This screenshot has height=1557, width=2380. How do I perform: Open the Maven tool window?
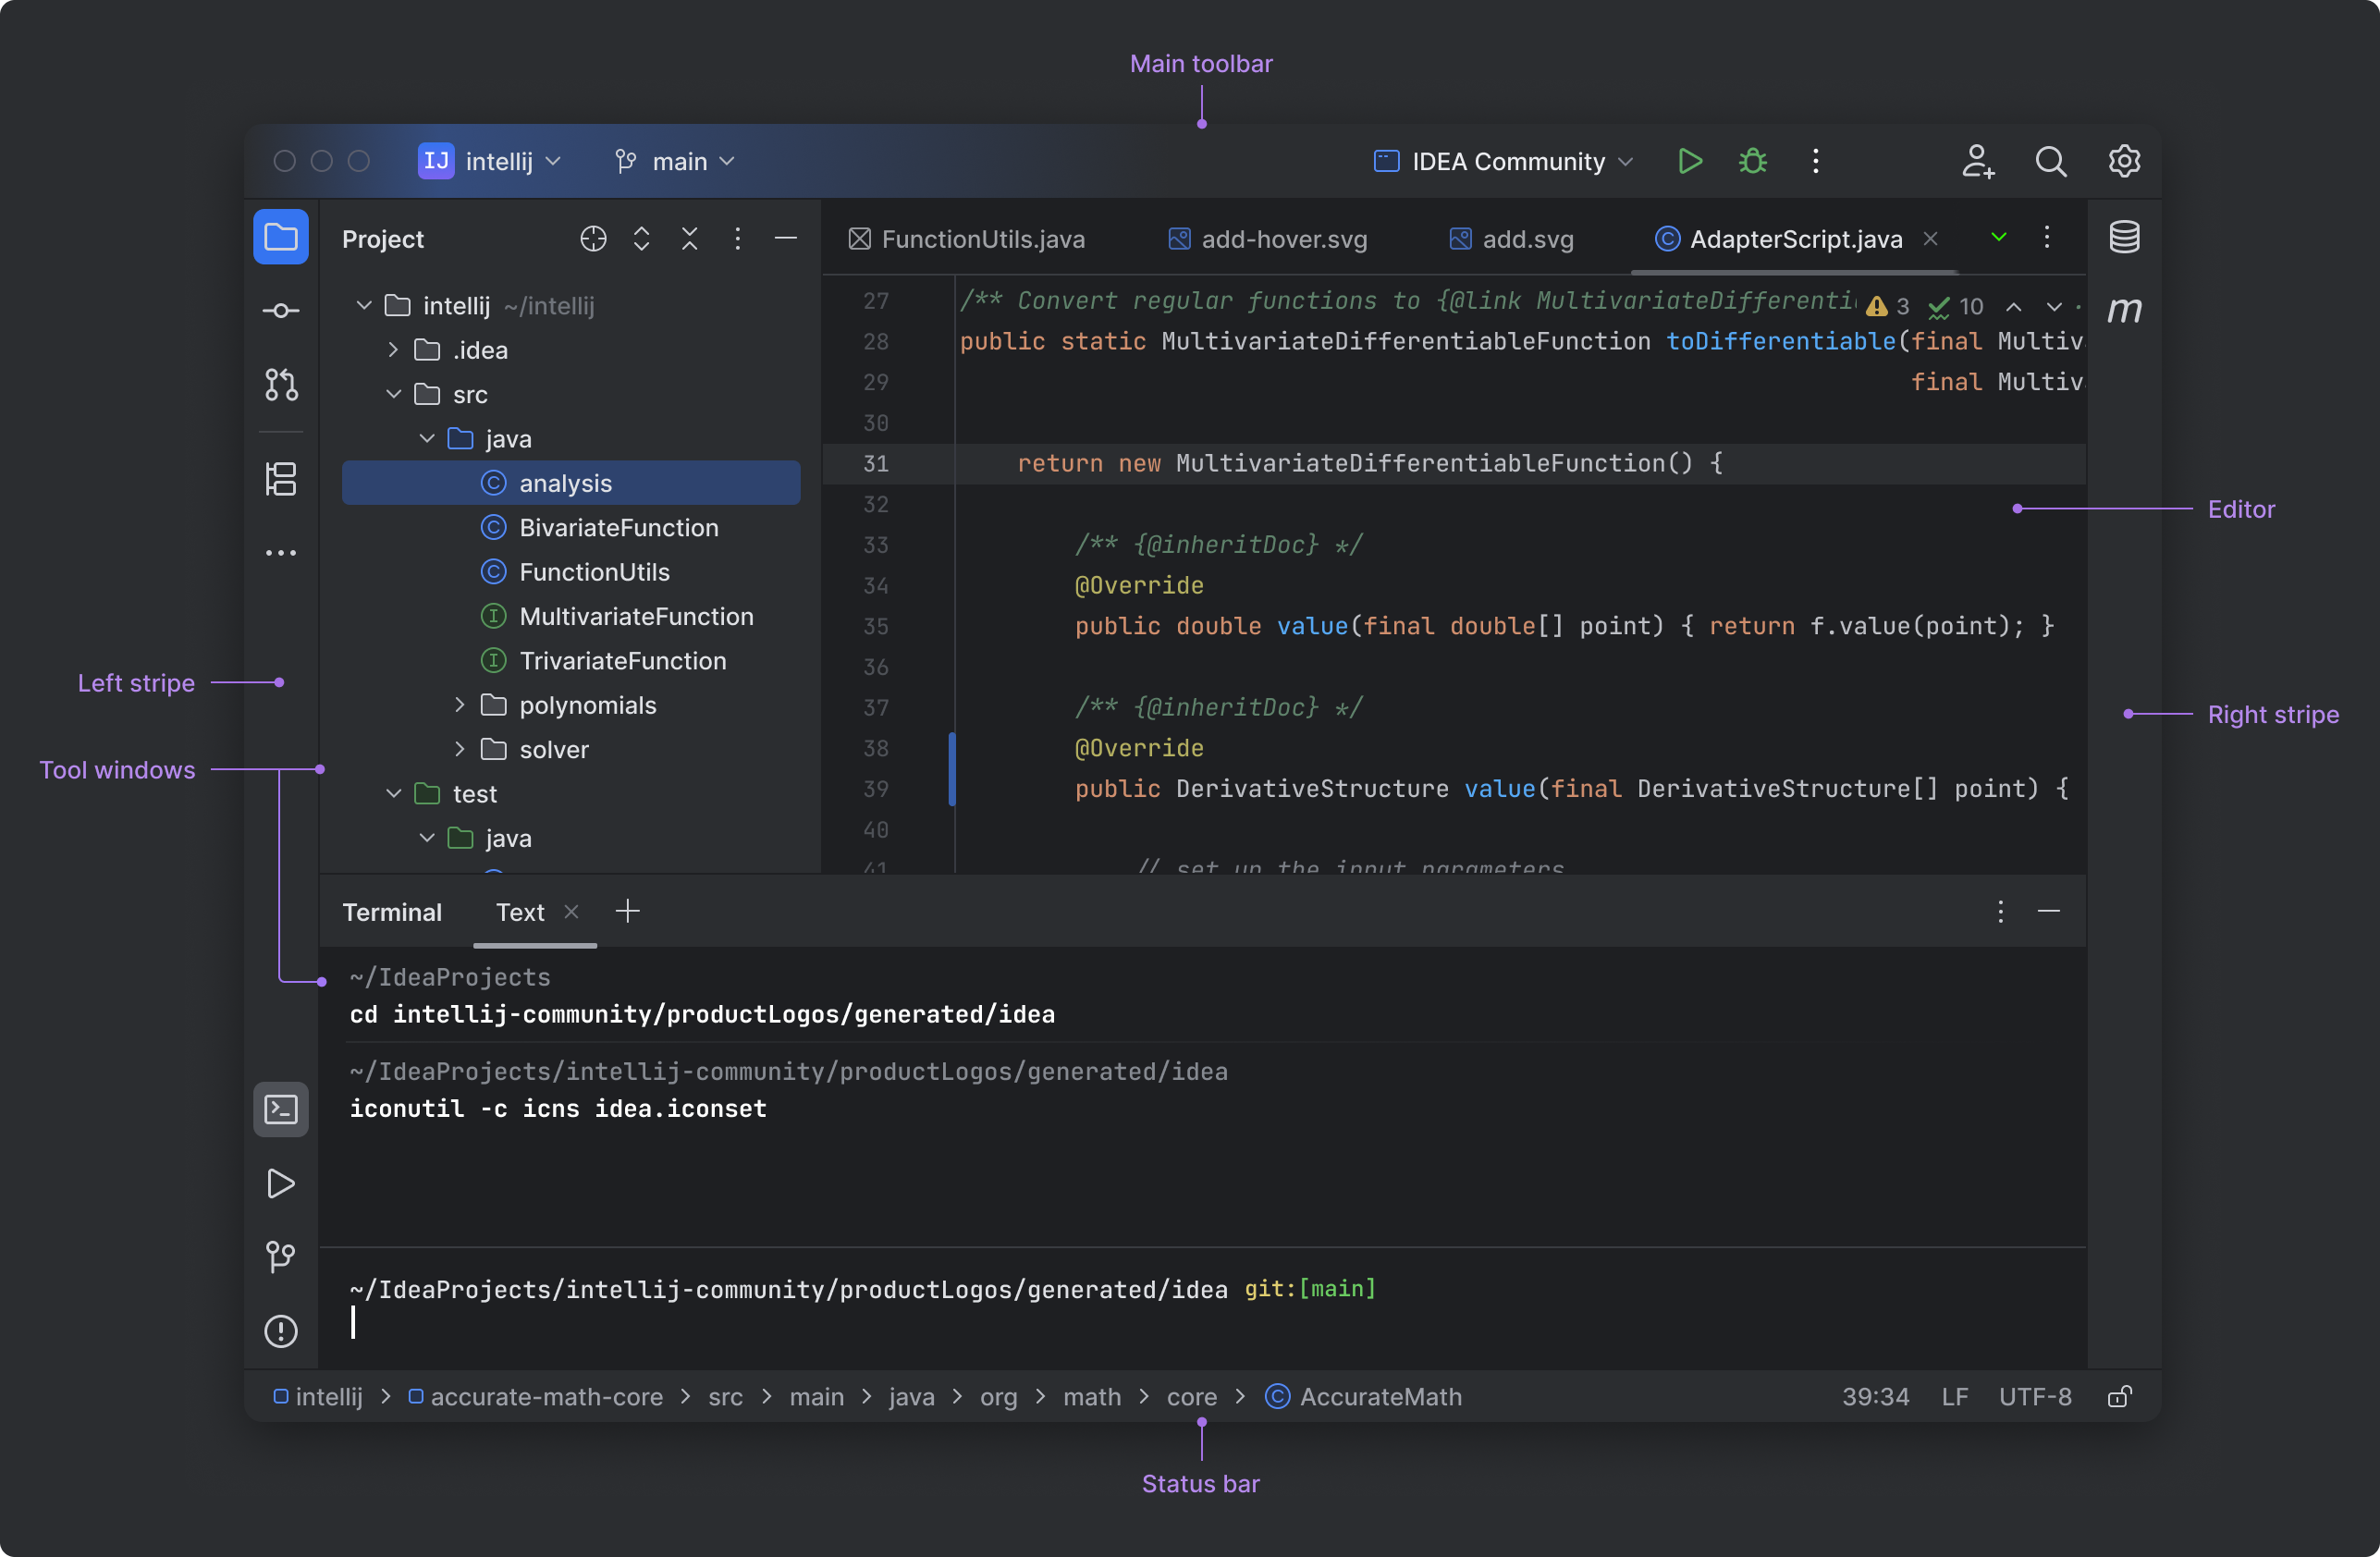[x=2126, y=310]
